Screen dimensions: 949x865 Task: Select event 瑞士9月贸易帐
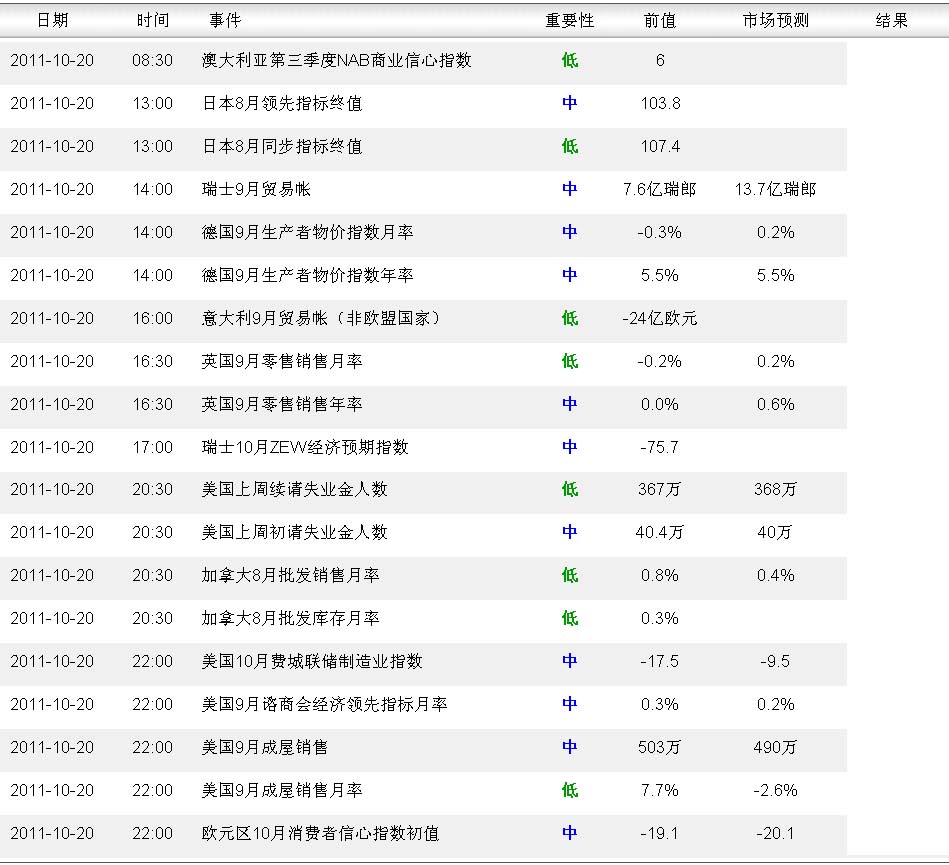(x=256, y=189)
